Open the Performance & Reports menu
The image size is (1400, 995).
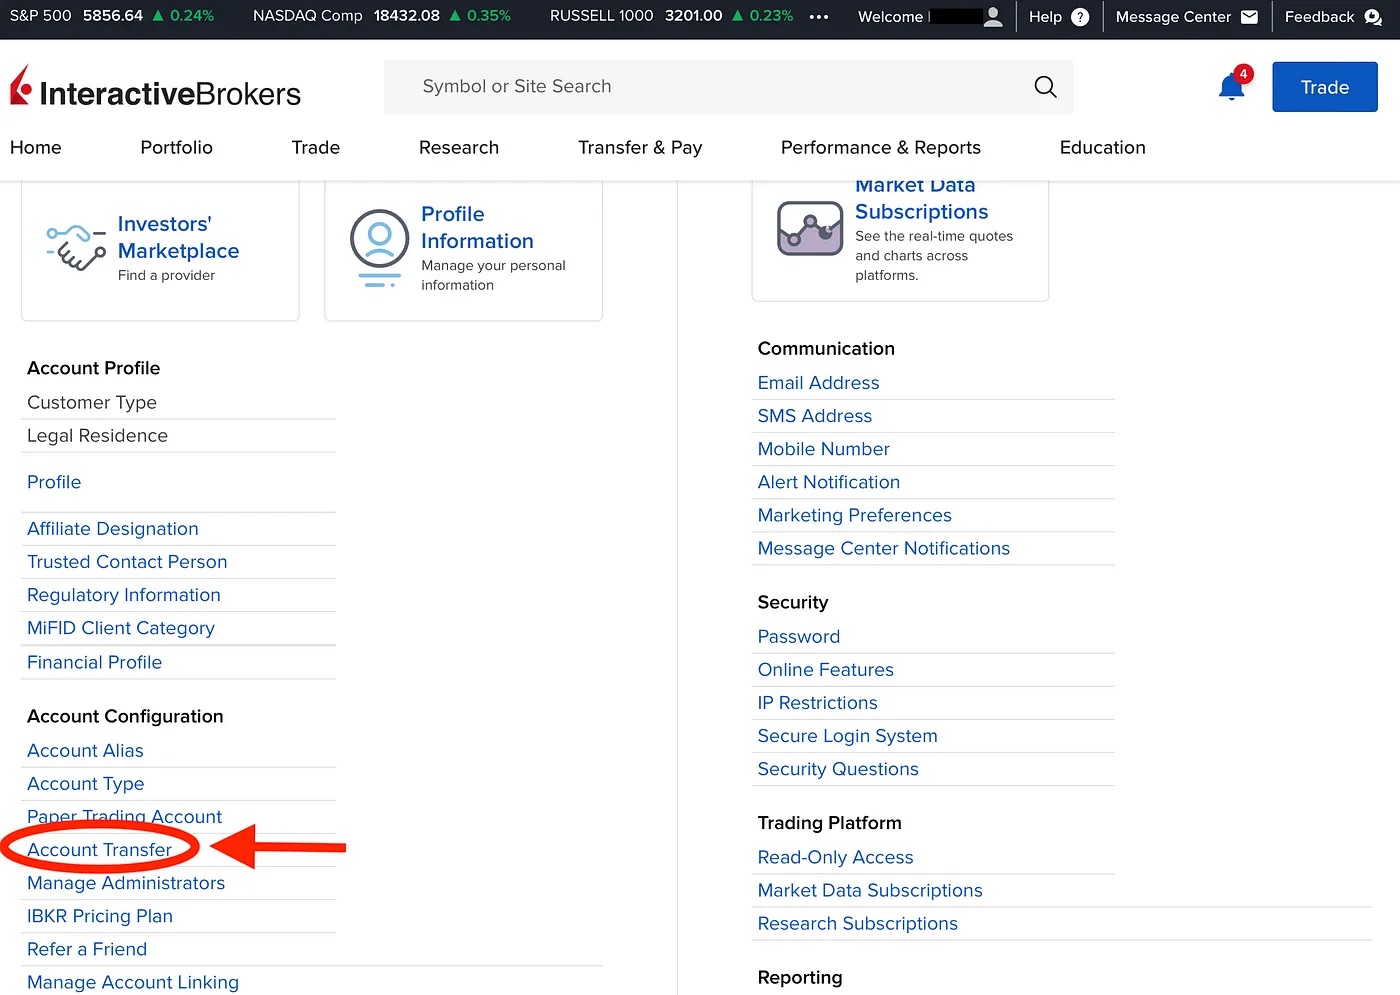click(880, 148)
